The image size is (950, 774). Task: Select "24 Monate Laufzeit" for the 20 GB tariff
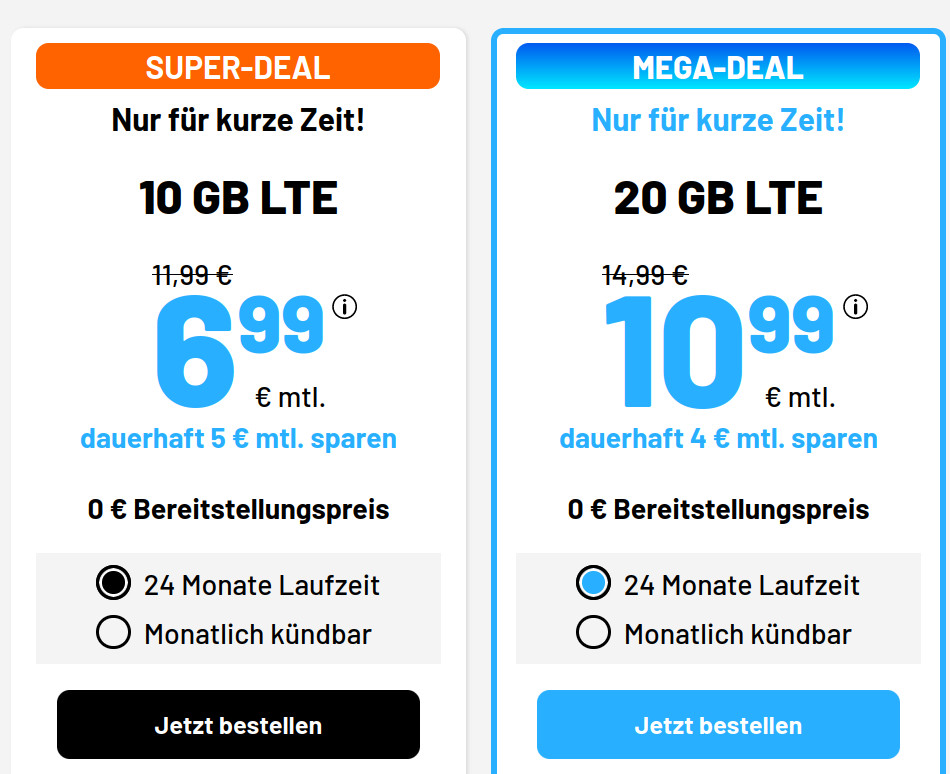593,583
